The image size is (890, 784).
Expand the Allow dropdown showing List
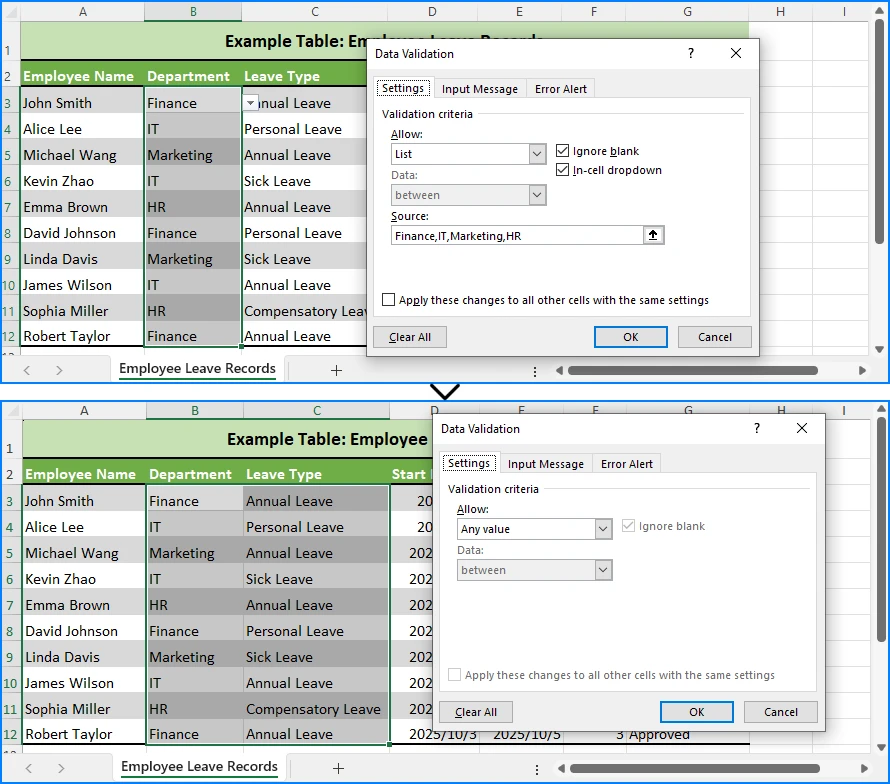(537, 154)
